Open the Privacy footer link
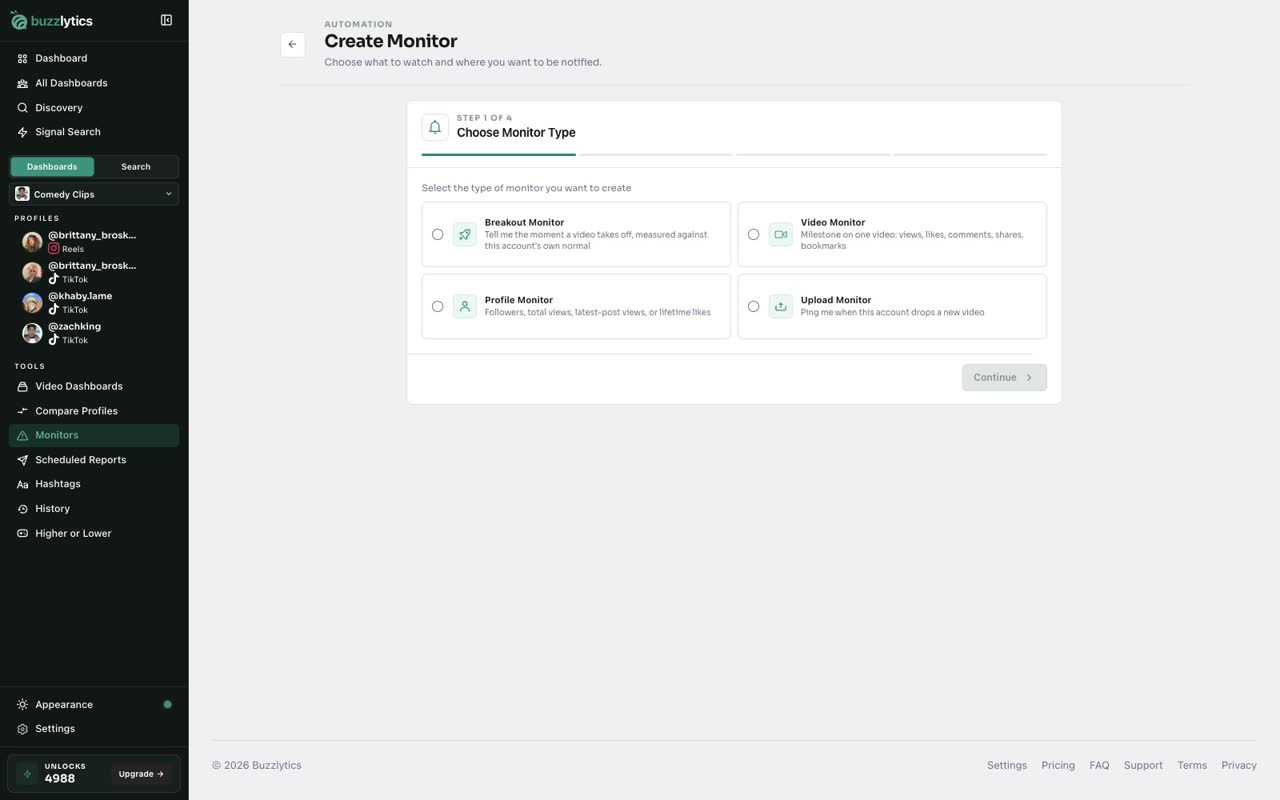Image resolution: width=1280 pixels, height=800 pixels. pos(1239,766)
